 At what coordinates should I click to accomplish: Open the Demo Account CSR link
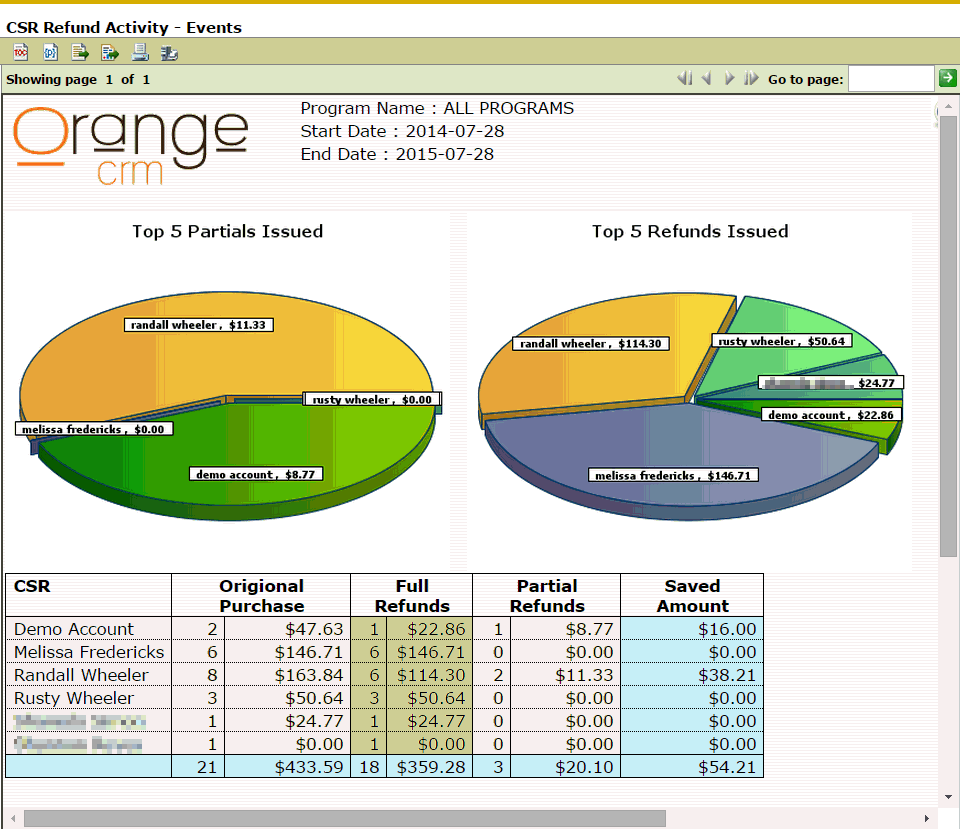[74, 629]
